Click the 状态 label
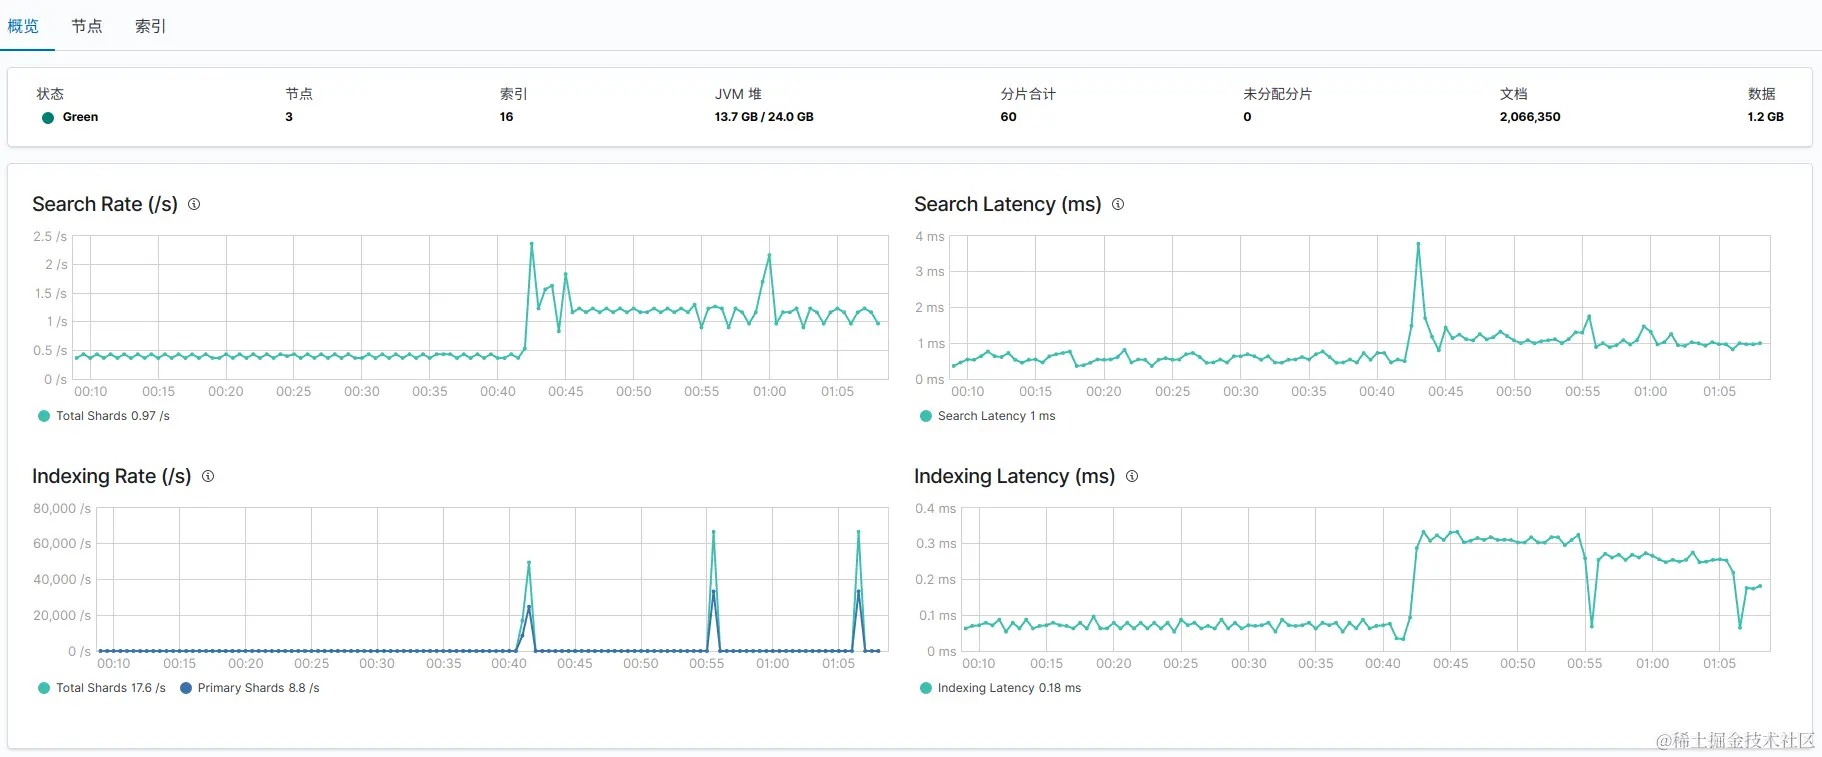This screenshot has height=757, width=1822. pos(50,94)
